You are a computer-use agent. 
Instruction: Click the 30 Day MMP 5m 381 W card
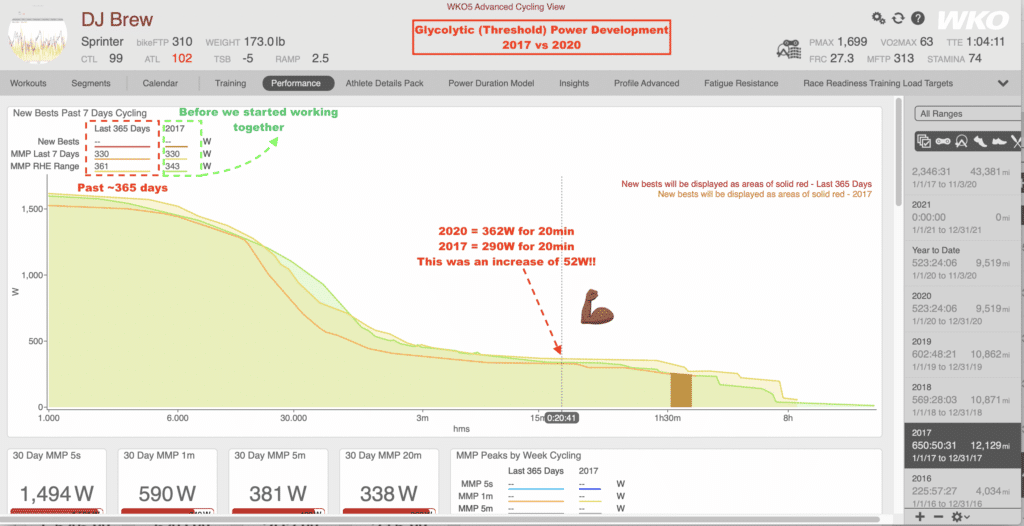tap(279, 482)
